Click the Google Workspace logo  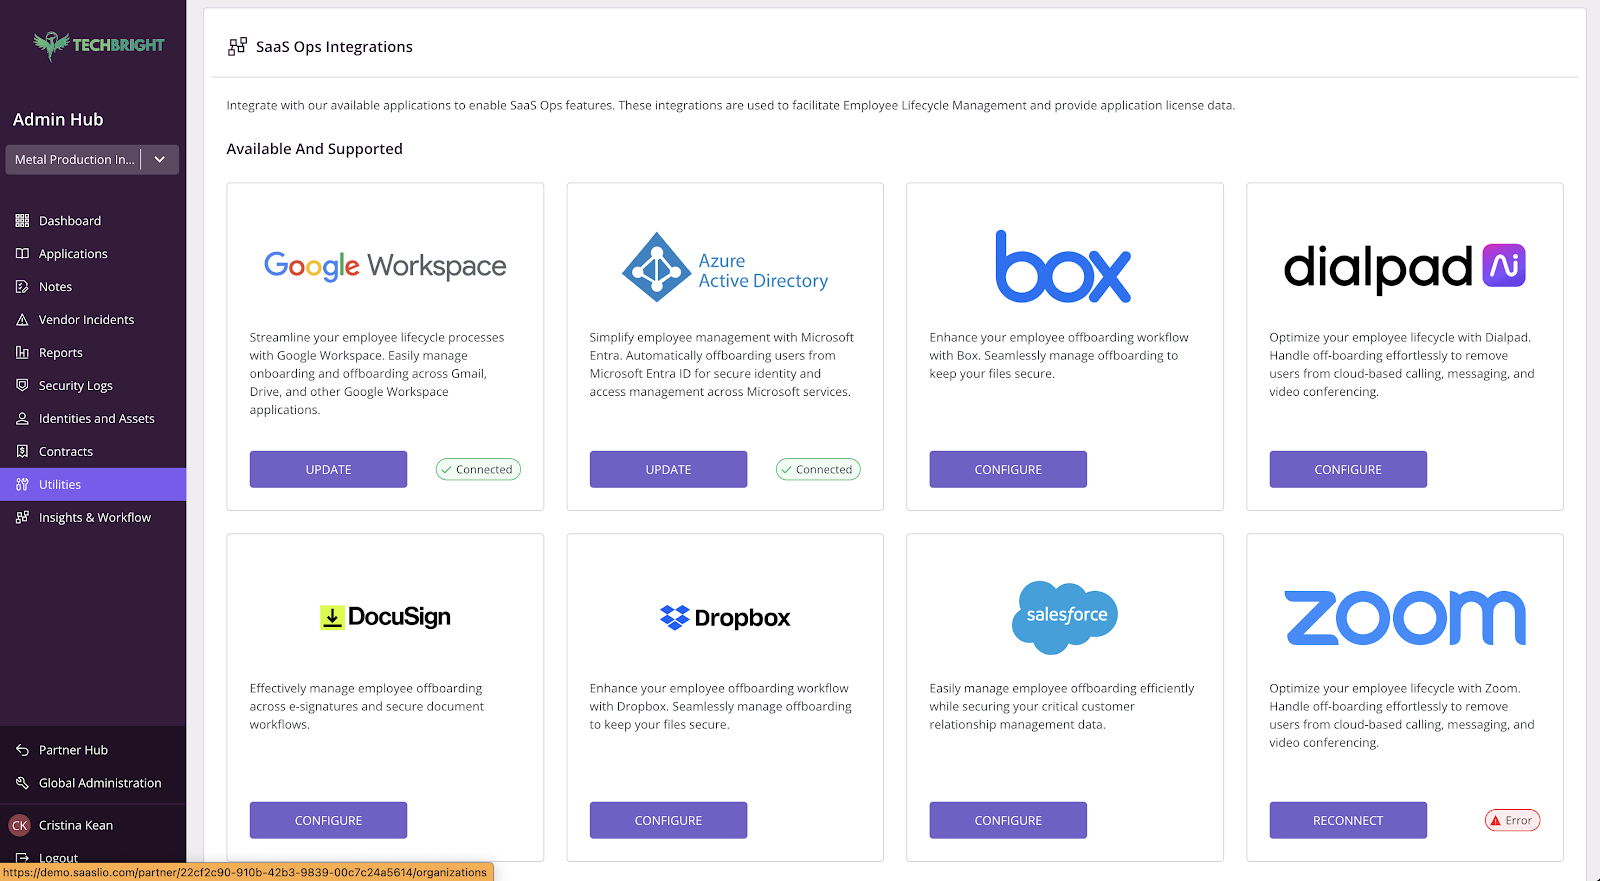click(385, 266)
